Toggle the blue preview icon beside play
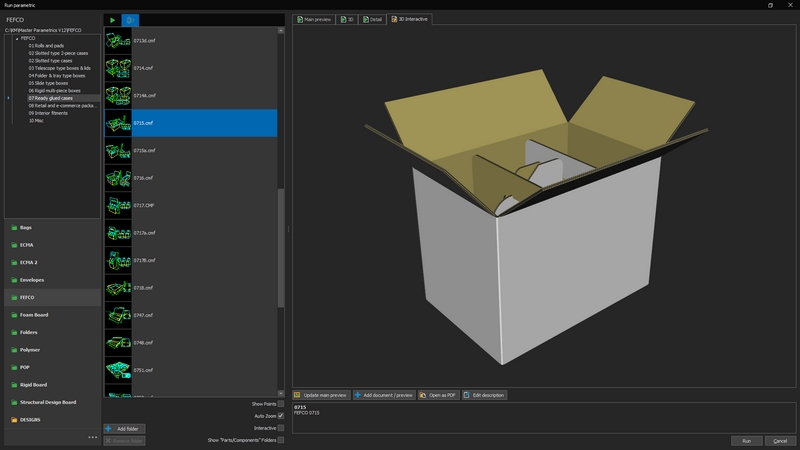Viewport: 800px width, 450px height. (x=130, y=20)
